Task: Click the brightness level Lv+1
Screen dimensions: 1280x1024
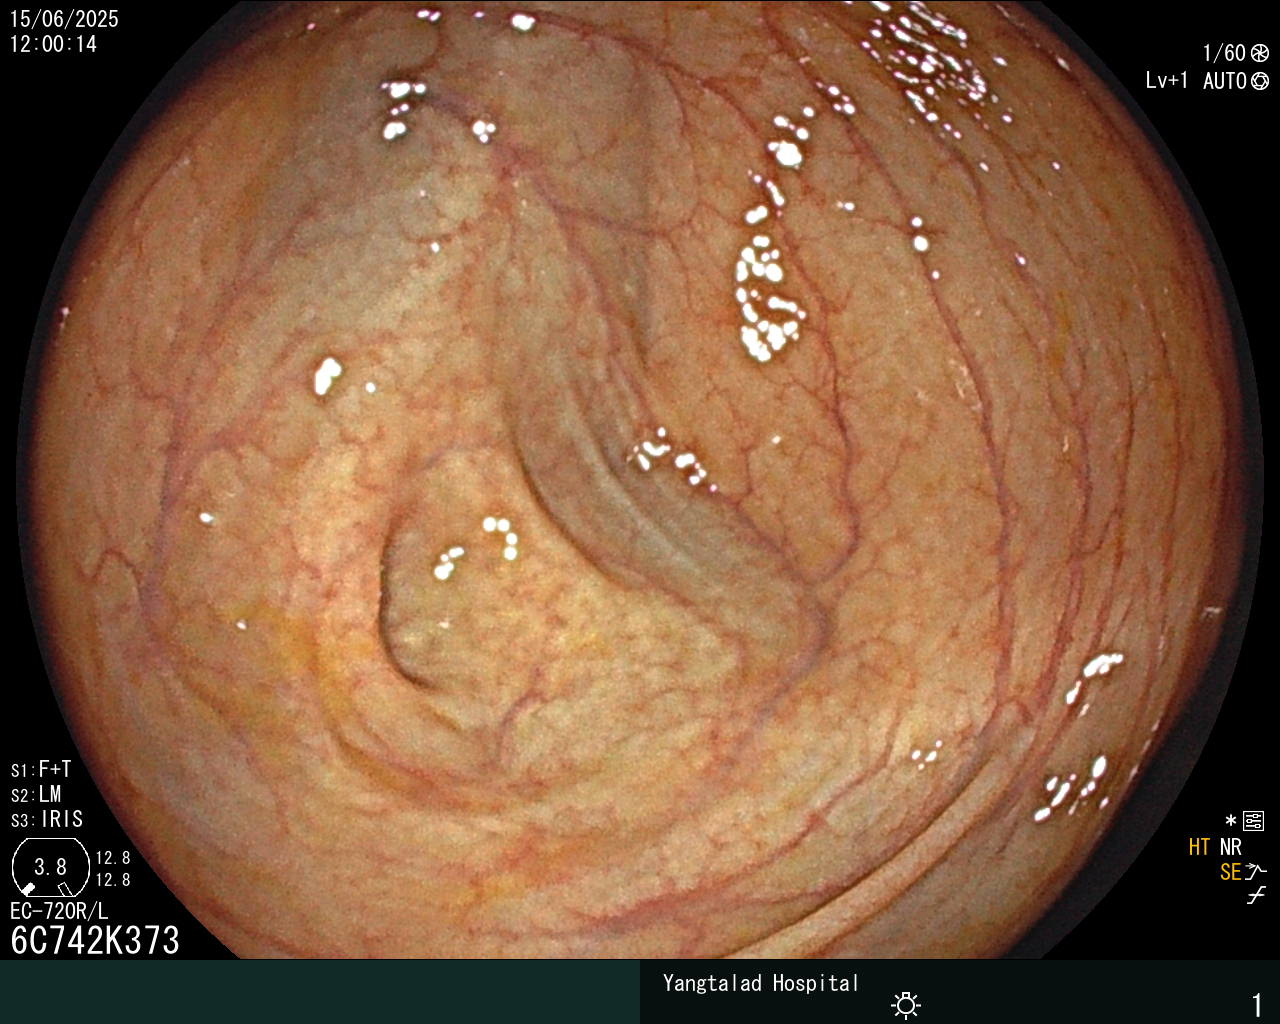Action: coord(1167,81)
